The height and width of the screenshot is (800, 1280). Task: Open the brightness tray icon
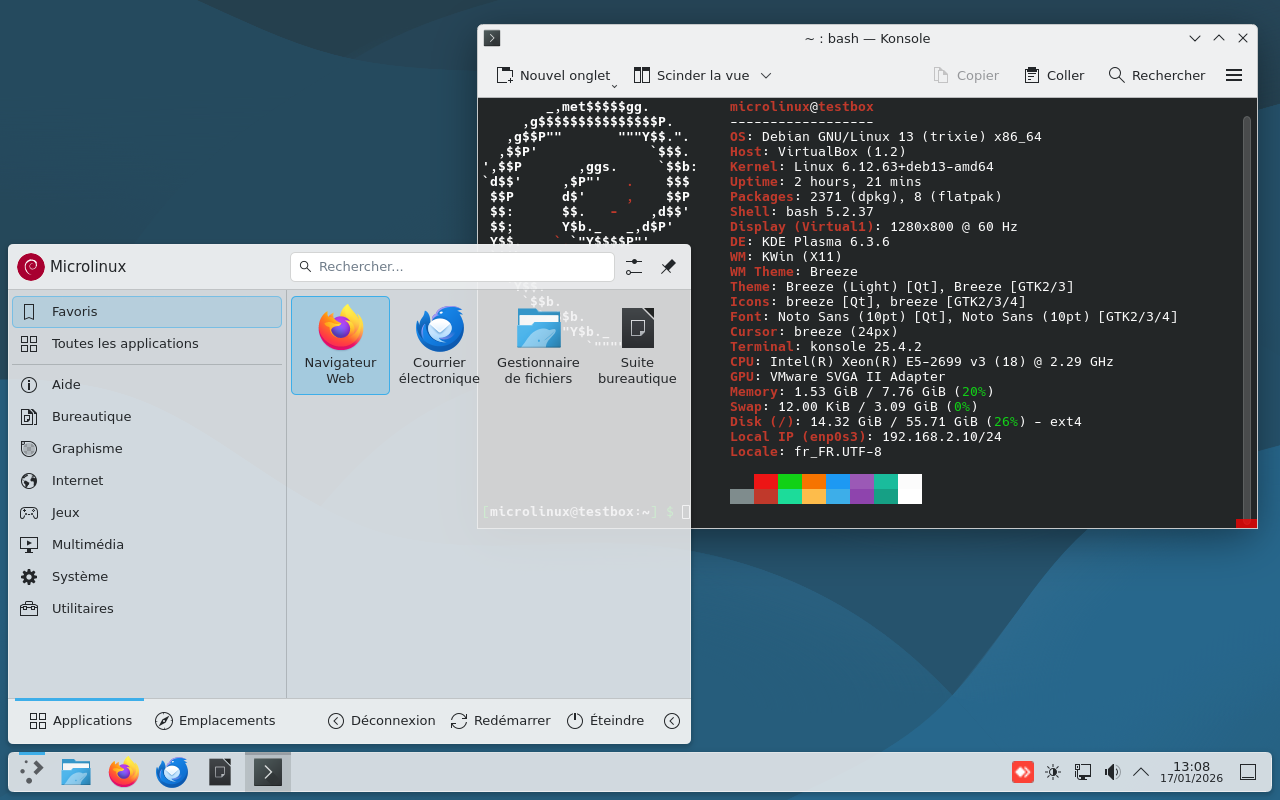(1053, 772)
